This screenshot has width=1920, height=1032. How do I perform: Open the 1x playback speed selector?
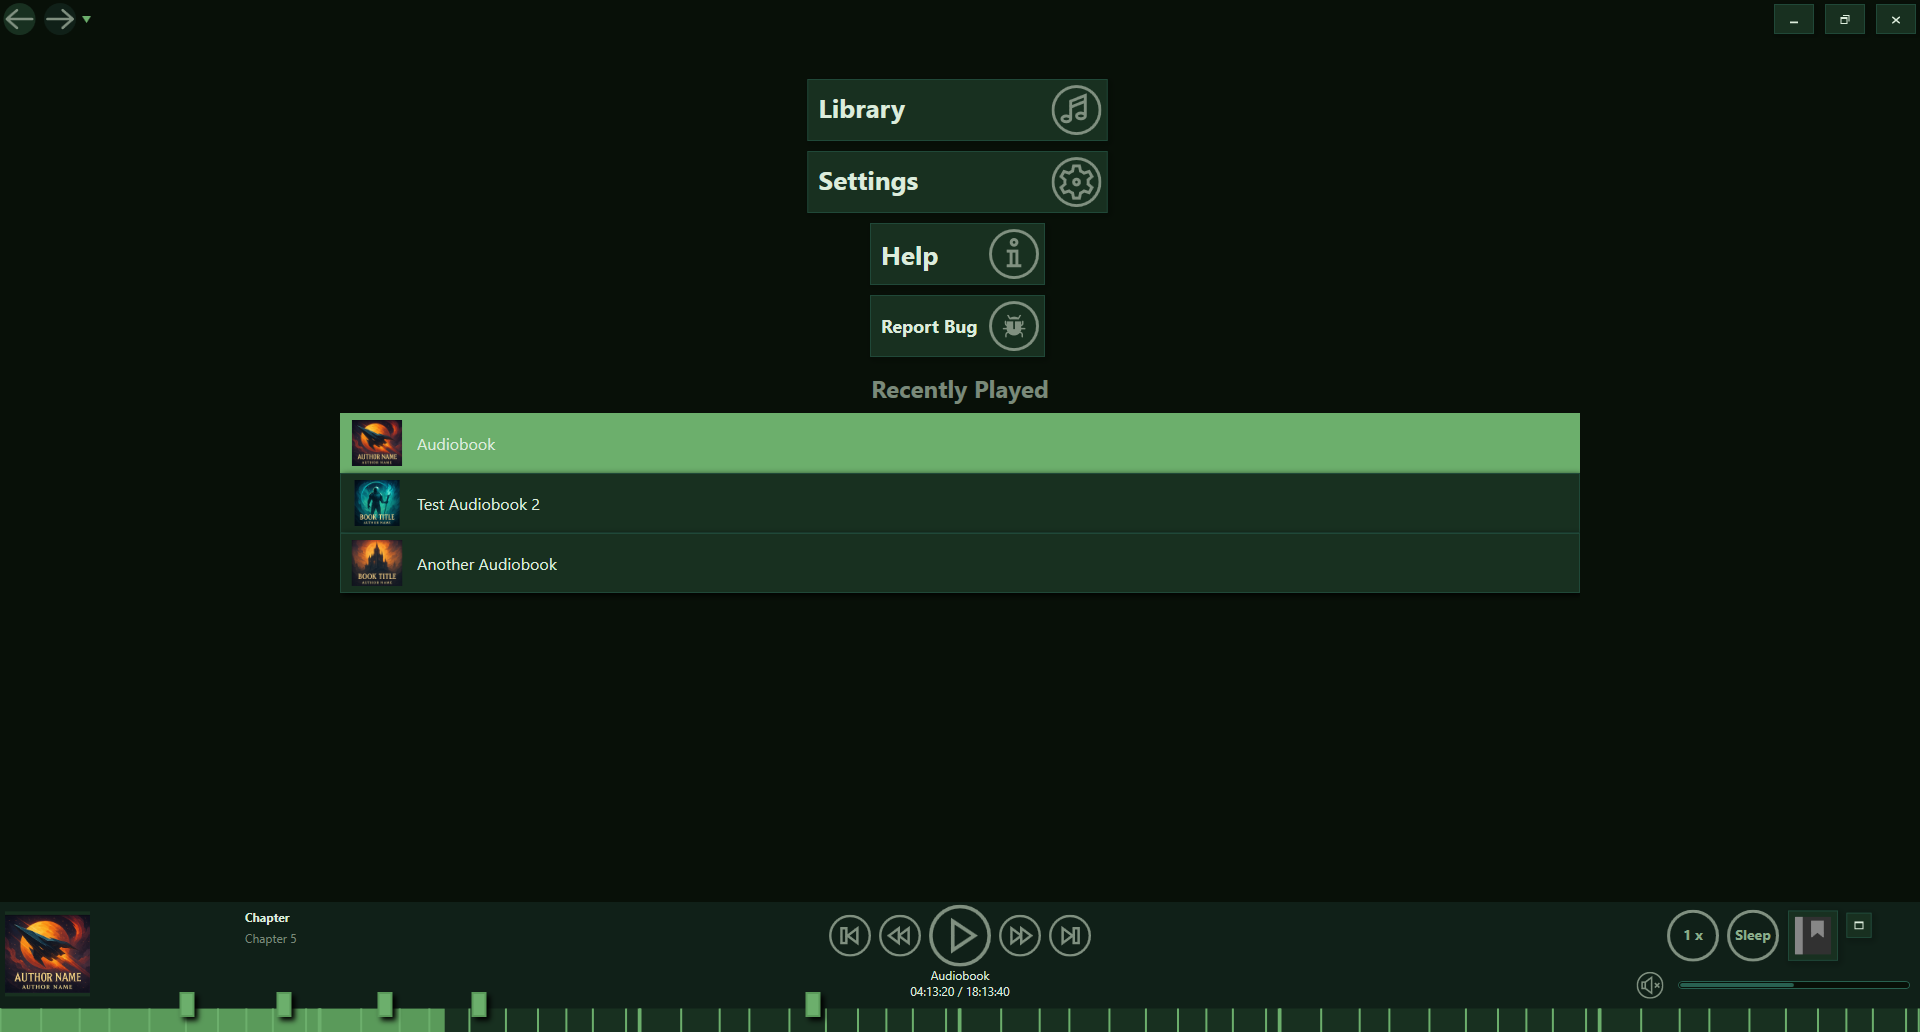pyautogui.click(x=1692, y=935)
